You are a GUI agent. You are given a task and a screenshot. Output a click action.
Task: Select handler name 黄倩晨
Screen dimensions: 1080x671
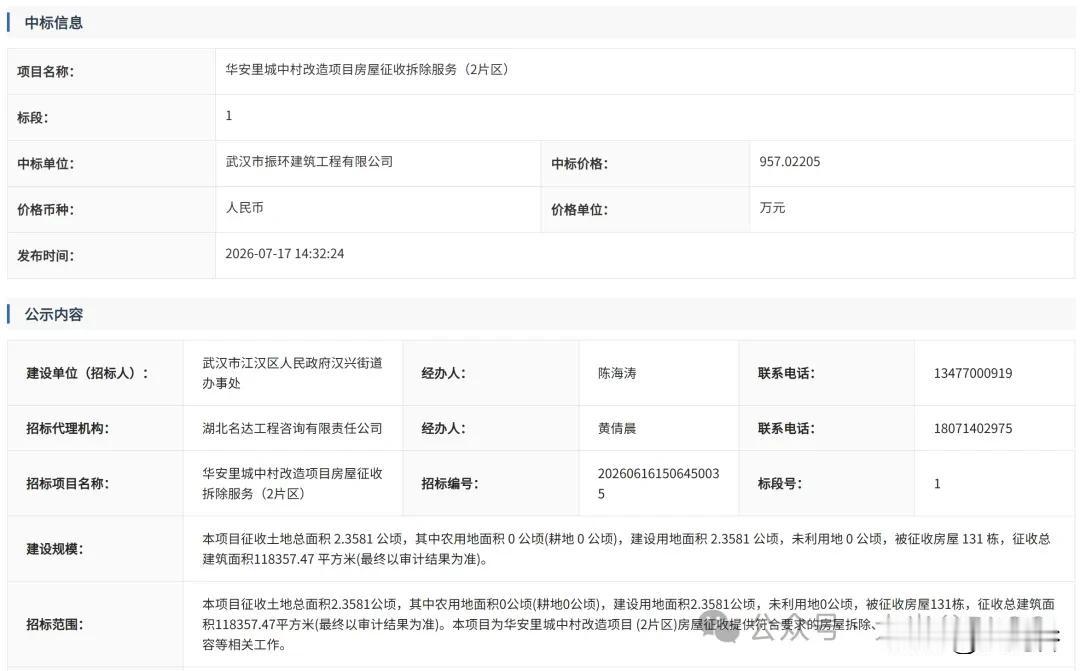click(617, 429)
